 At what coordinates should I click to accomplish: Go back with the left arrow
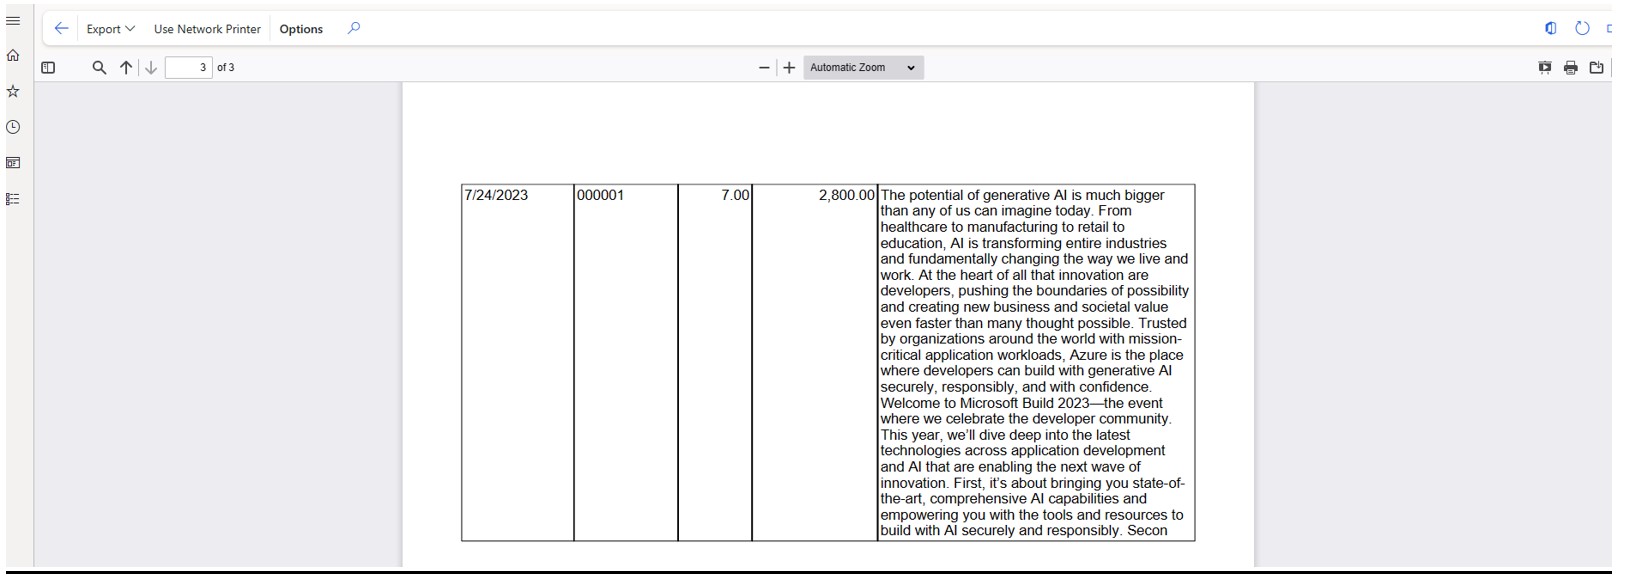coord(61,29)
